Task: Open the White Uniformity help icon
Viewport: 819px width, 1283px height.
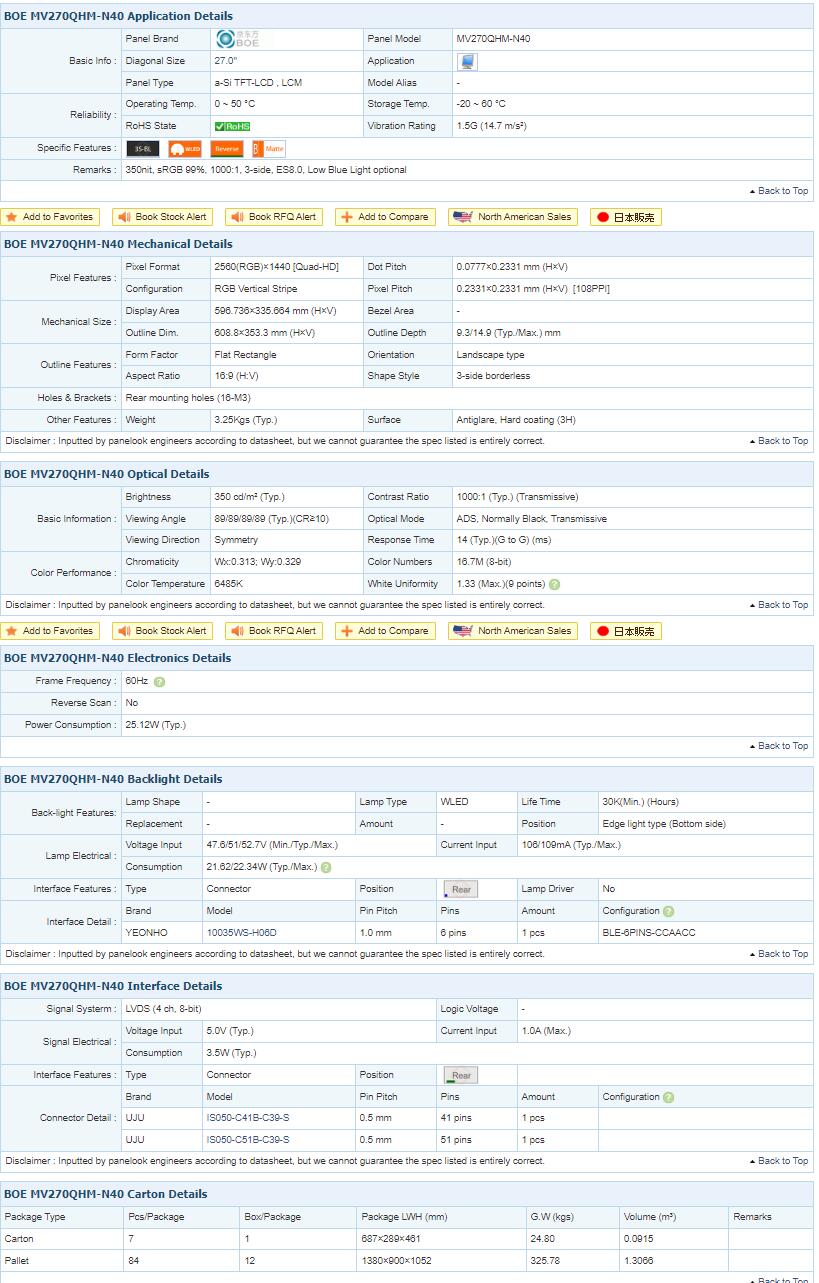Action: click(554, 584)
